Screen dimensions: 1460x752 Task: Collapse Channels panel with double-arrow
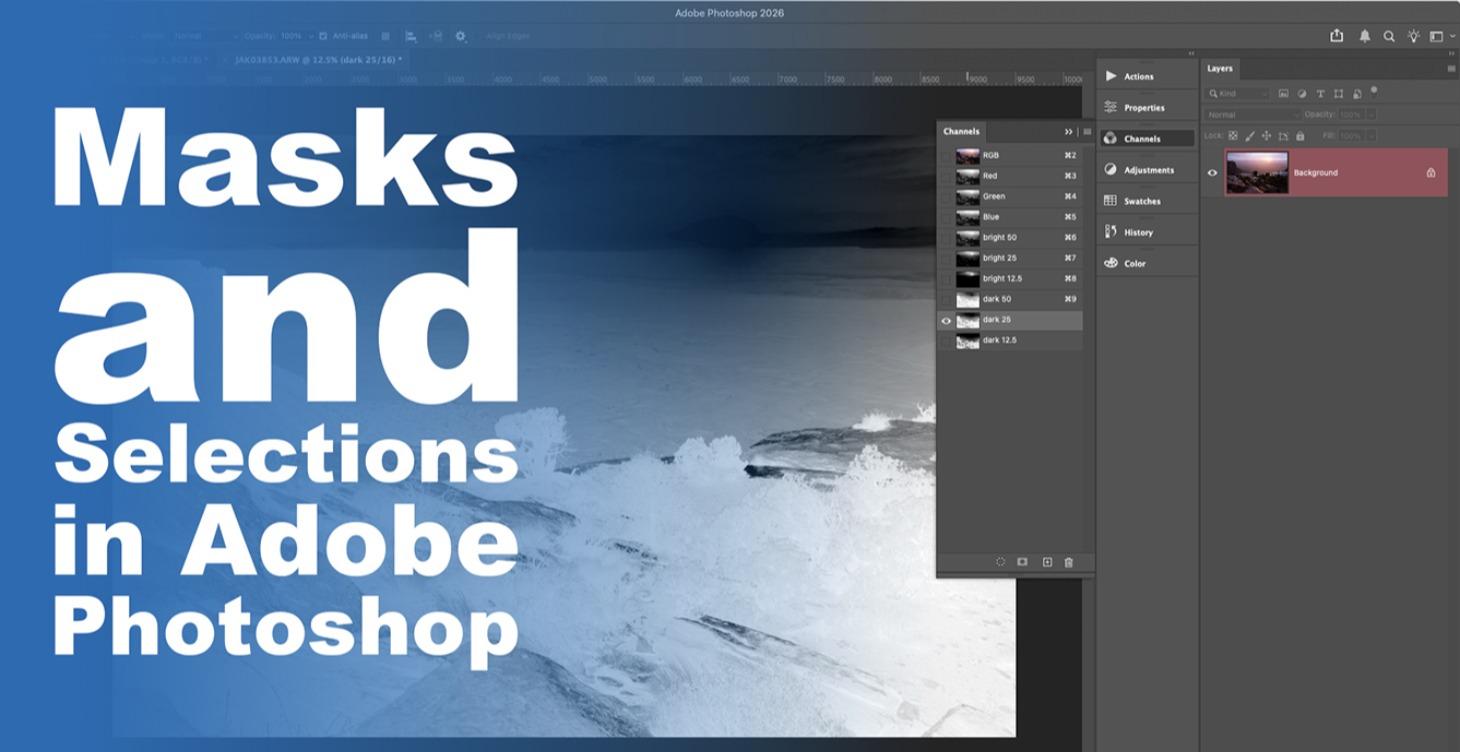pos(1069,132)
